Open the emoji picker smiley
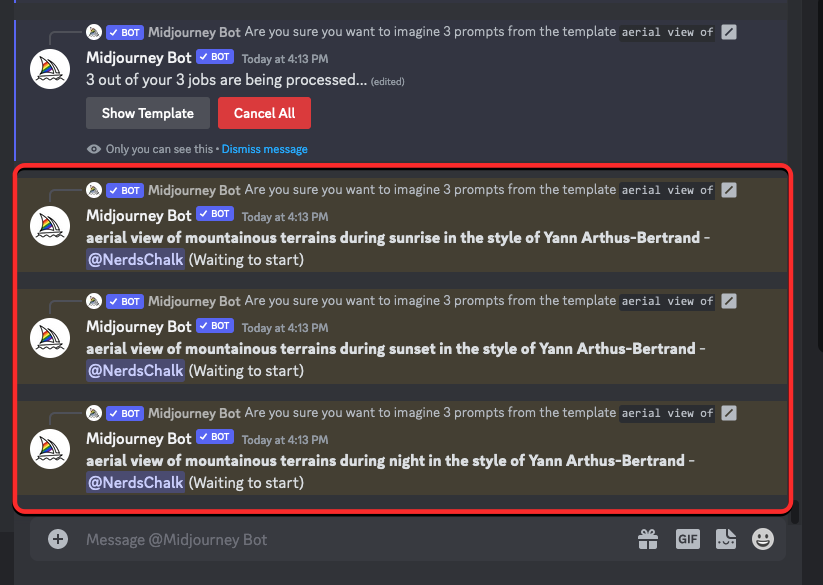823x585 pixels. 763,539
